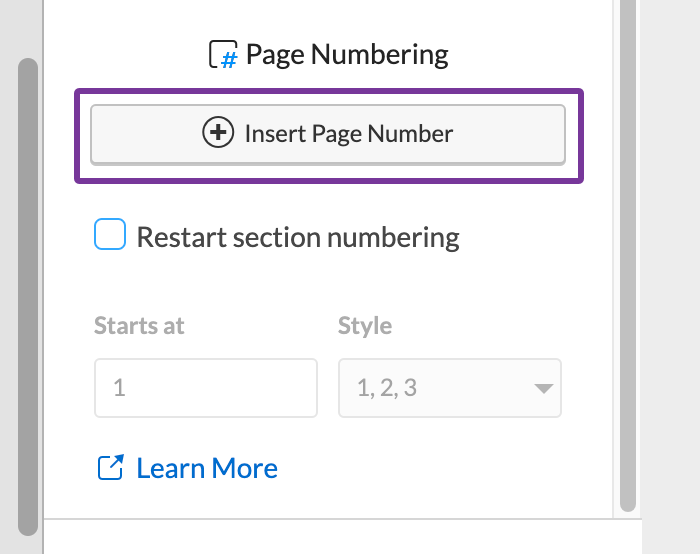Image resolution: width=700 pixels, height=554 pixels.
Task: Click the Page Numbering section heading
Action: 347,54
